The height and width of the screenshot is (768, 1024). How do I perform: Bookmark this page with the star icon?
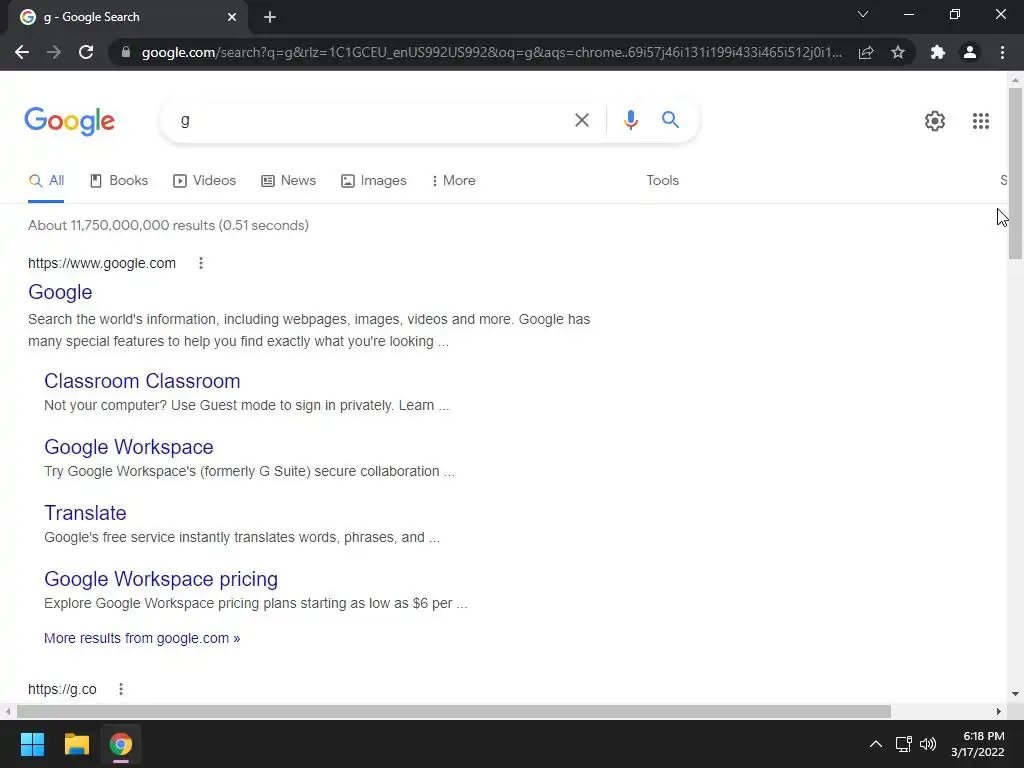pyautogui.click(x=898, y=52)
